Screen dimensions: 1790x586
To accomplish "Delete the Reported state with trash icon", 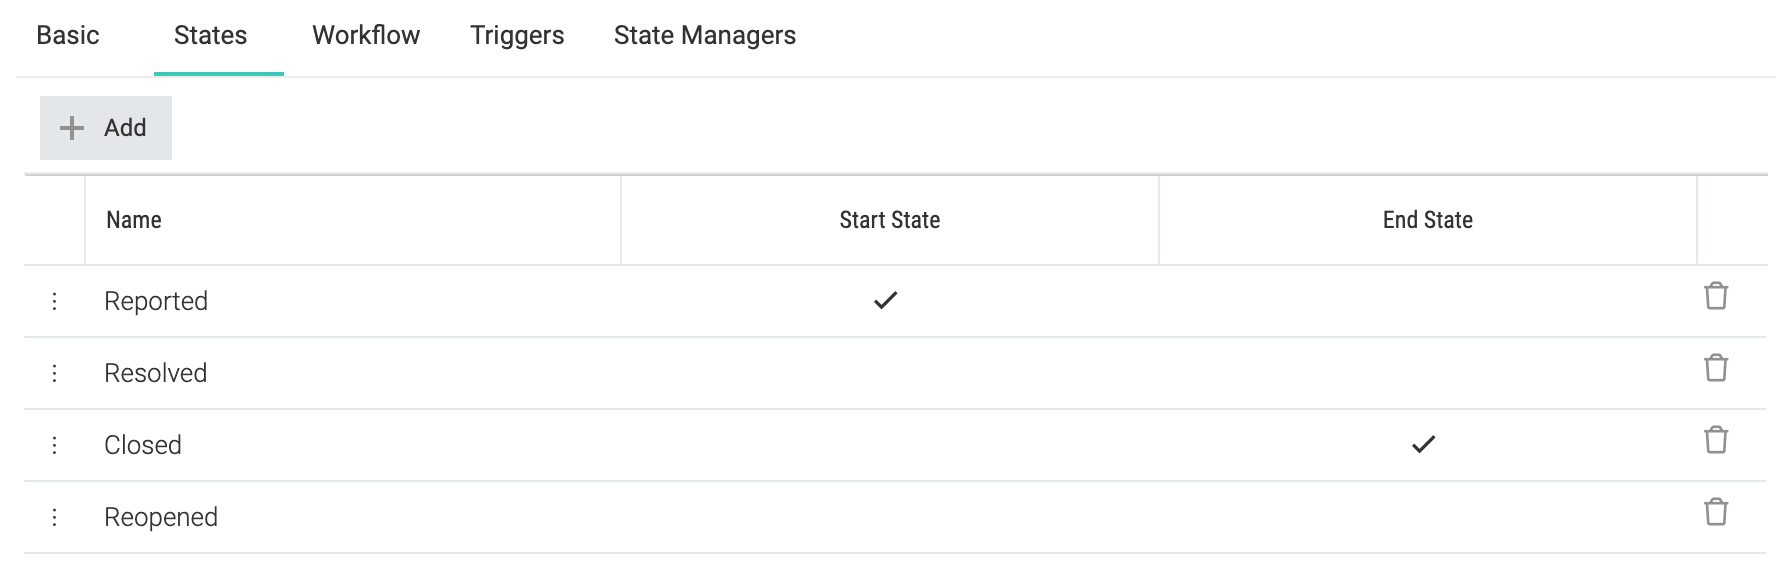I will tap(1715, 296).
